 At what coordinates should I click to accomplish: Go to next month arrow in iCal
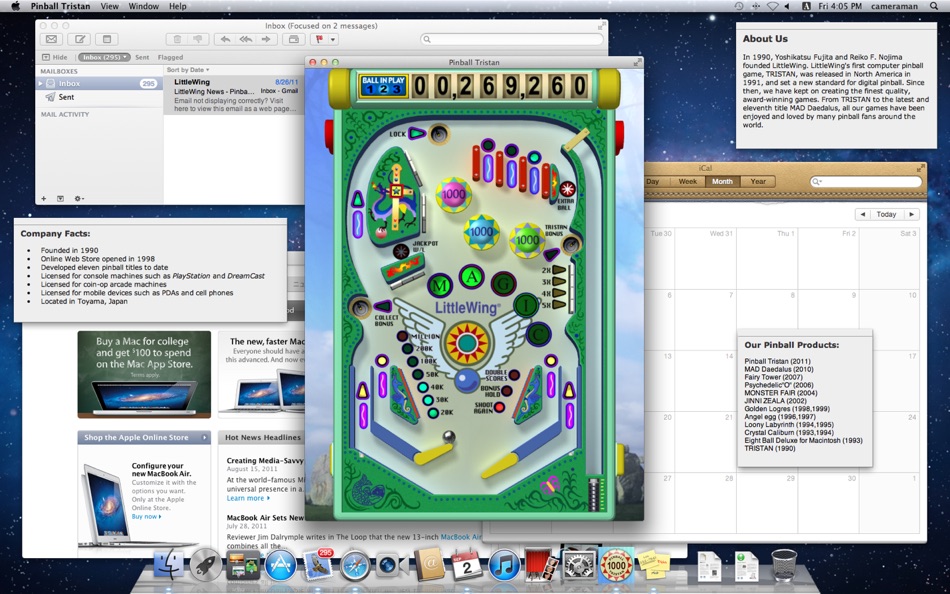[911, 214]
